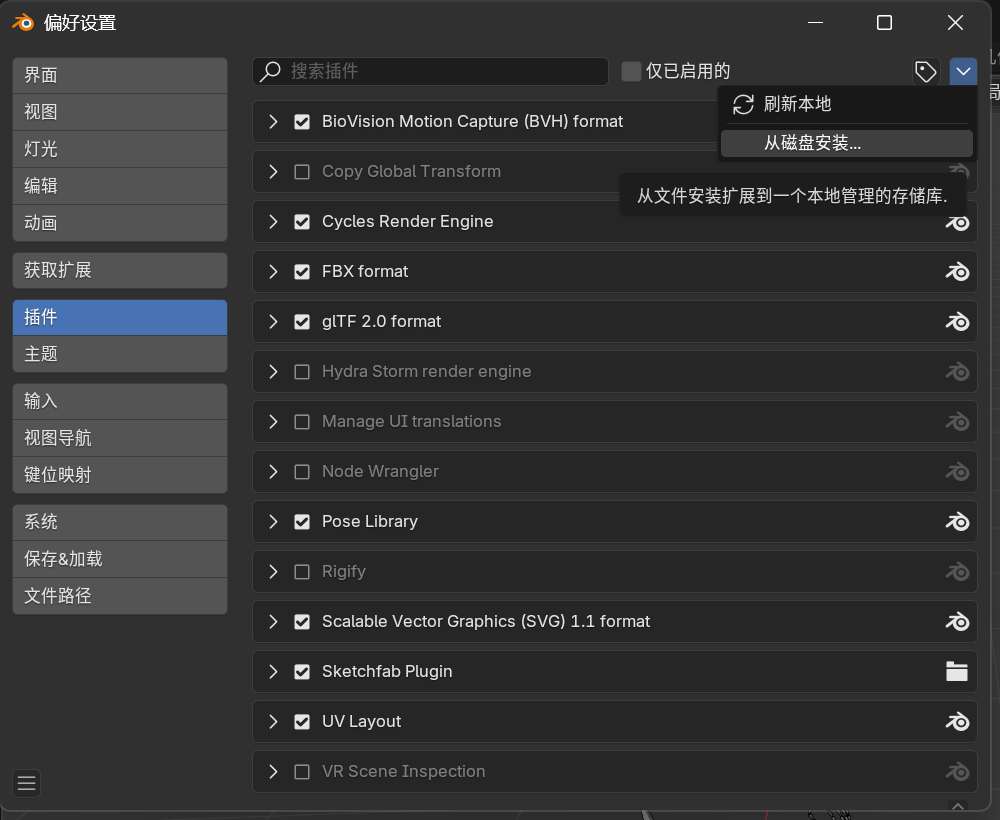Screen dimensions: 1000x820
Task: Enable the Node Wrangler add-on checkbox
Action: click(302, 471)
